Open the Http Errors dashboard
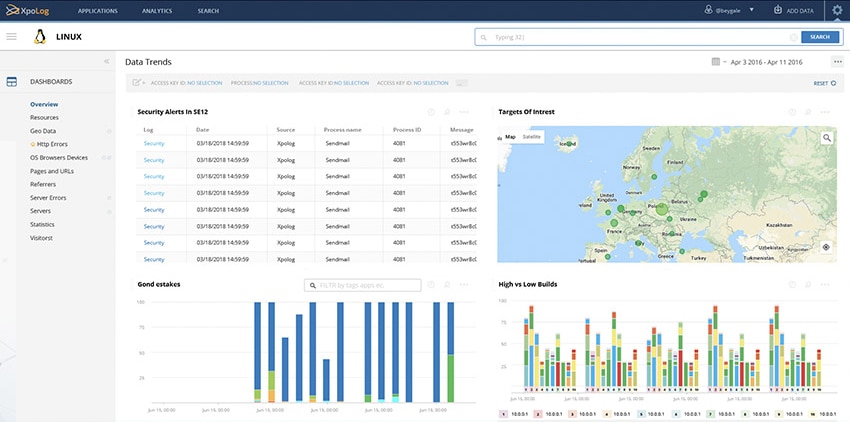Image resolution: width=850 pixels, height=422 pixels. click(x=52, y=144)
